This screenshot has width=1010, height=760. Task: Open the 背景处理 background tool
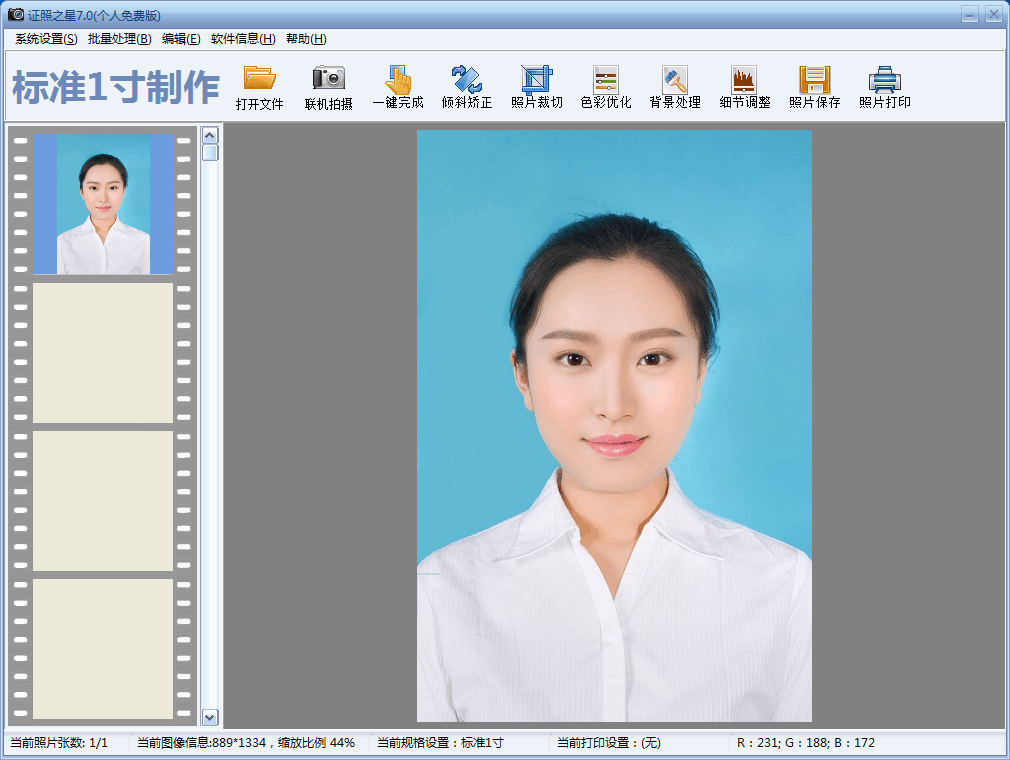click(x=675, y=85)
